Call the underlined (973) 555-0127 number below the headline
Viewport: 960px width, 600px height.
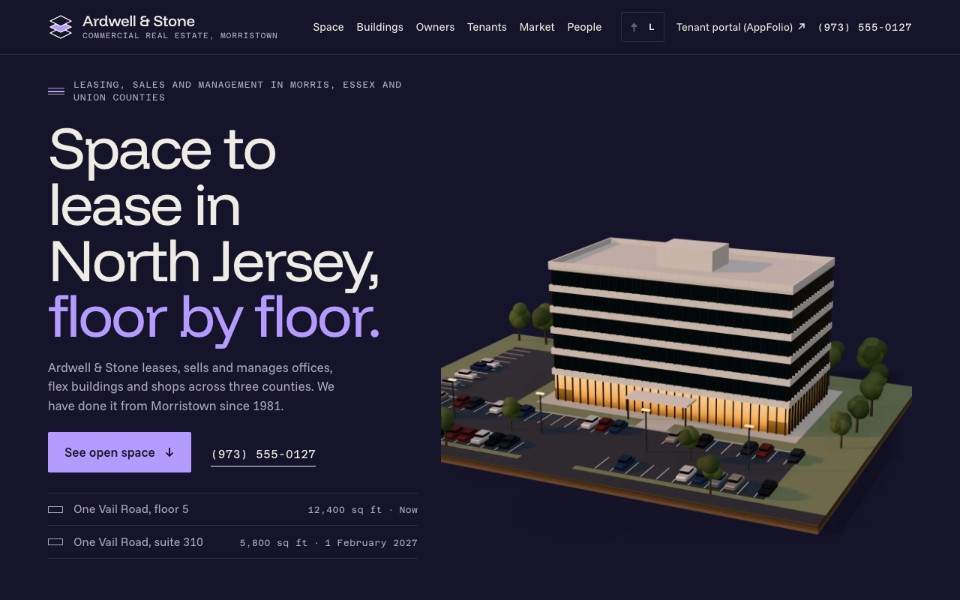tap(263, 454)
